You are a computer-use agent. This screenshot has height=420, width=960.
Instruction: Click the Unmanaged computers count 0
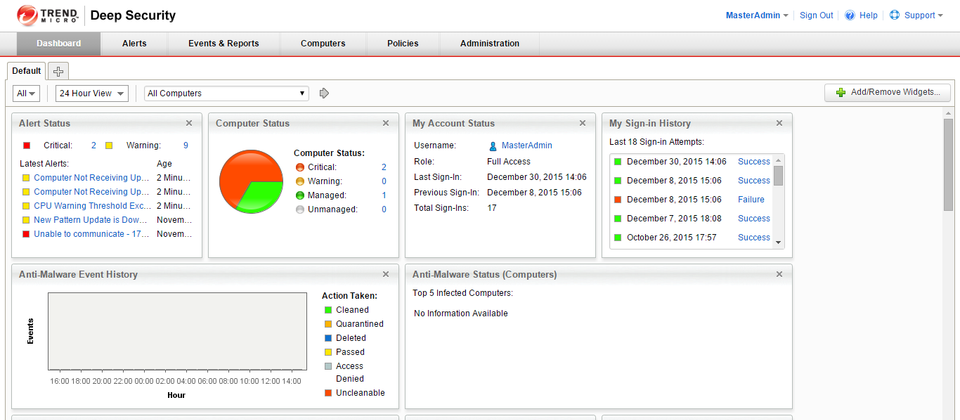(384, 209)
